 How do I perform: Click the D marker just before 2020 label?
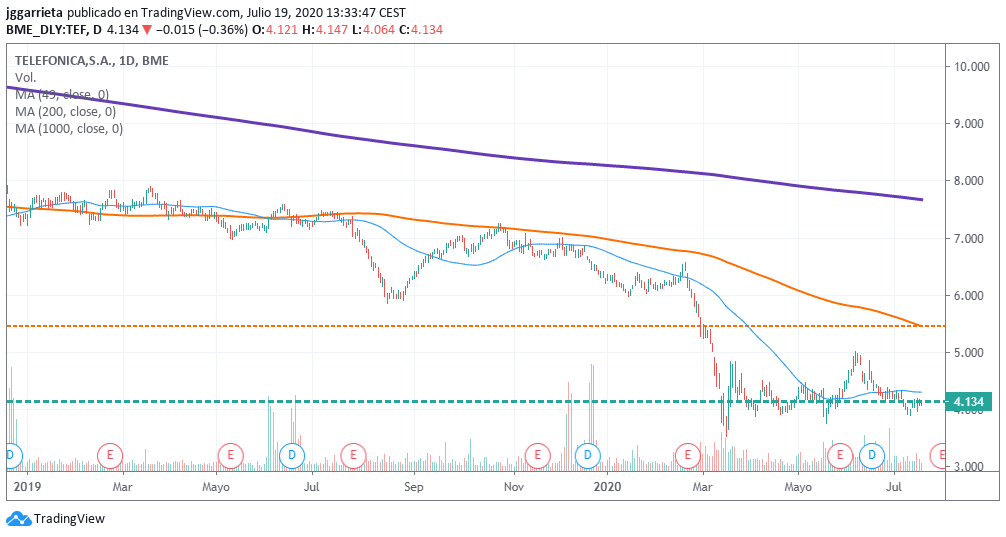tap(587, 456)
